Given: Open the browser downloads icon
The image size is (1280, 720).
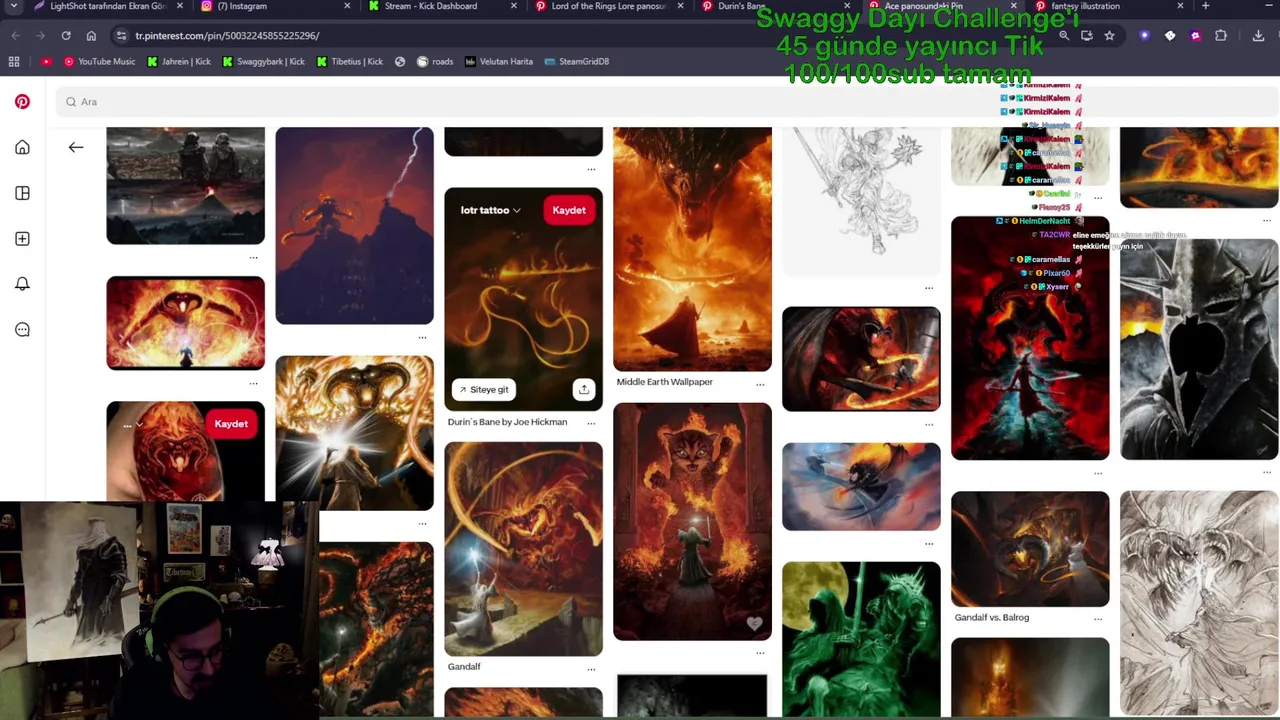Looking at the screenshot, I should [1258, 35].
